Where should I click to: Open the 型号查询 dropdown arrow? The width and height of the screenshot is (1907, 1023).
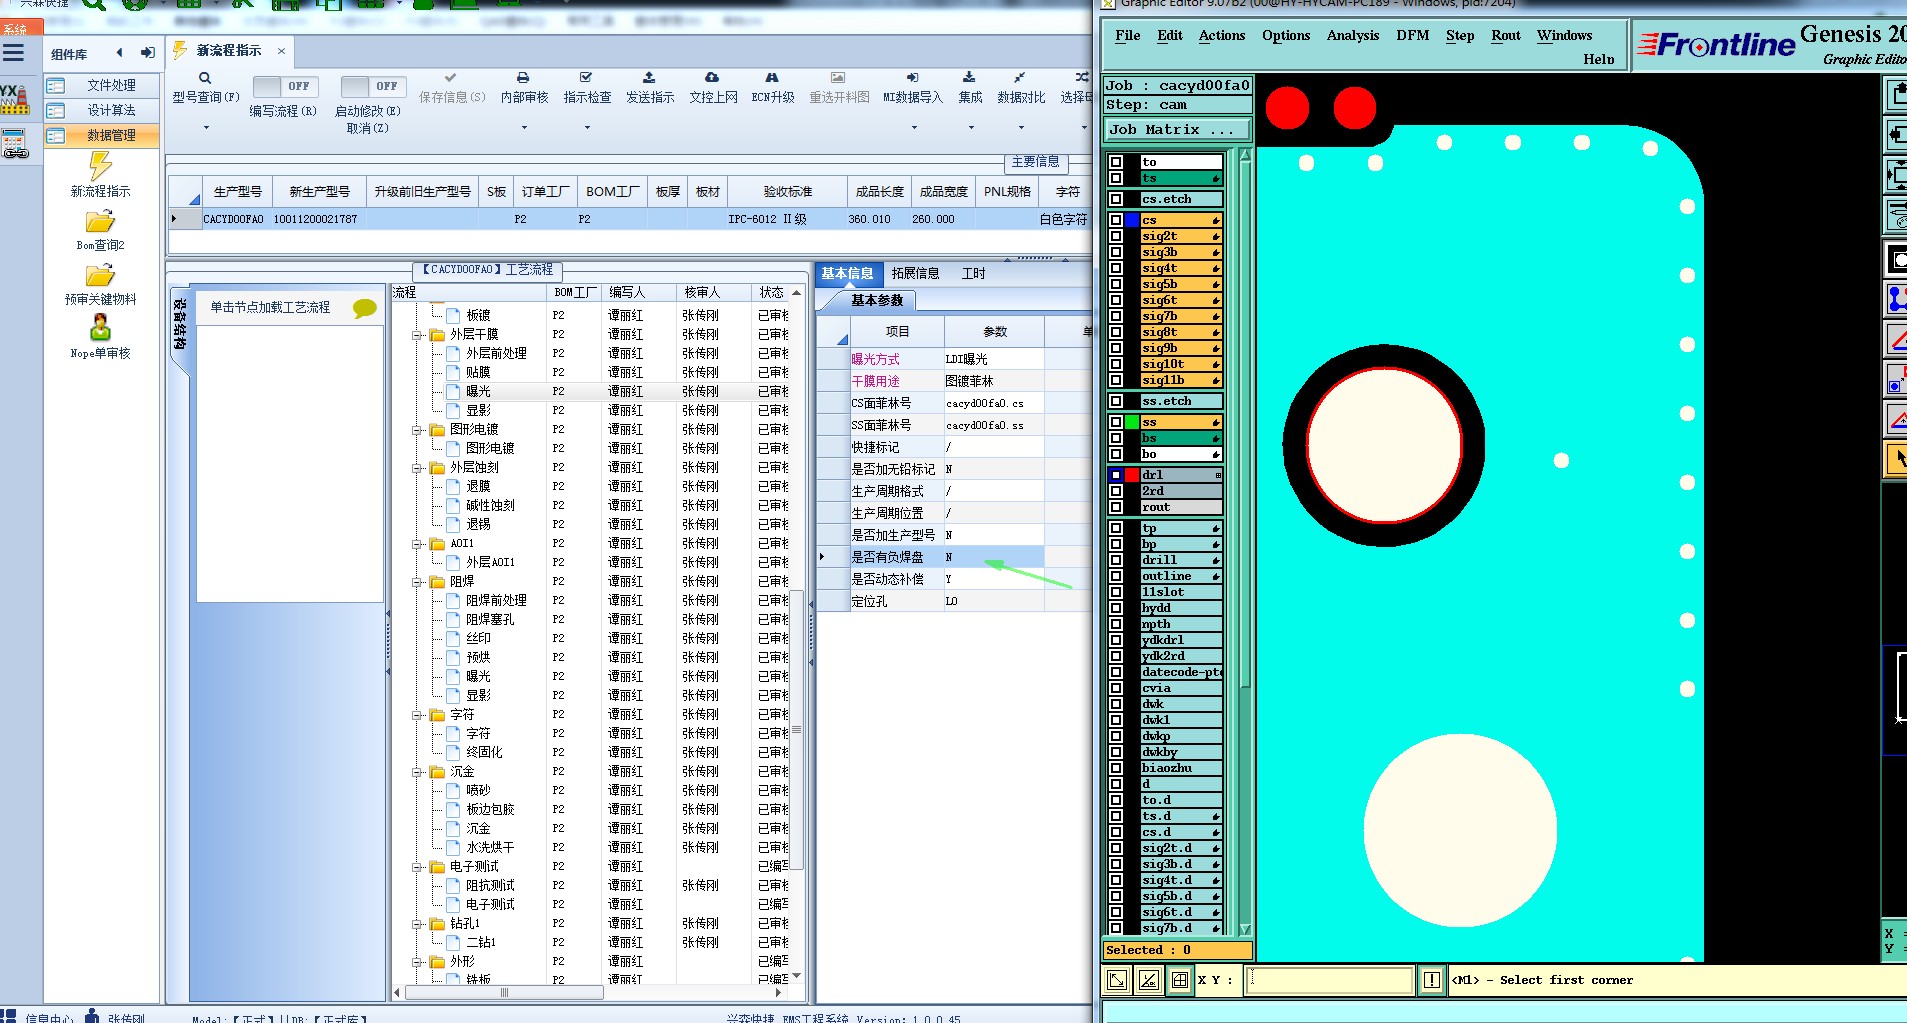[206, 128]
